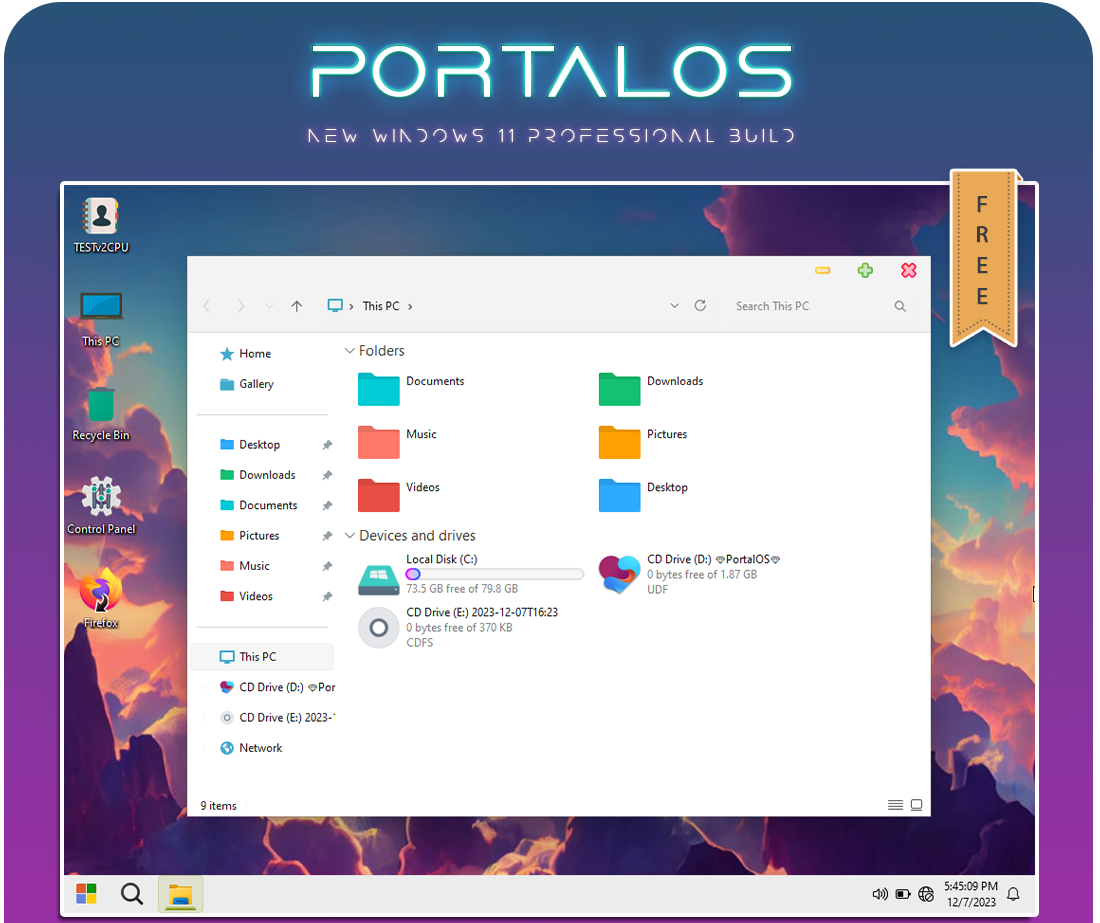The width and height of the screenshot is (1100, 923).
Task: Open the green Downloads folder
Action: click(619, 388)
